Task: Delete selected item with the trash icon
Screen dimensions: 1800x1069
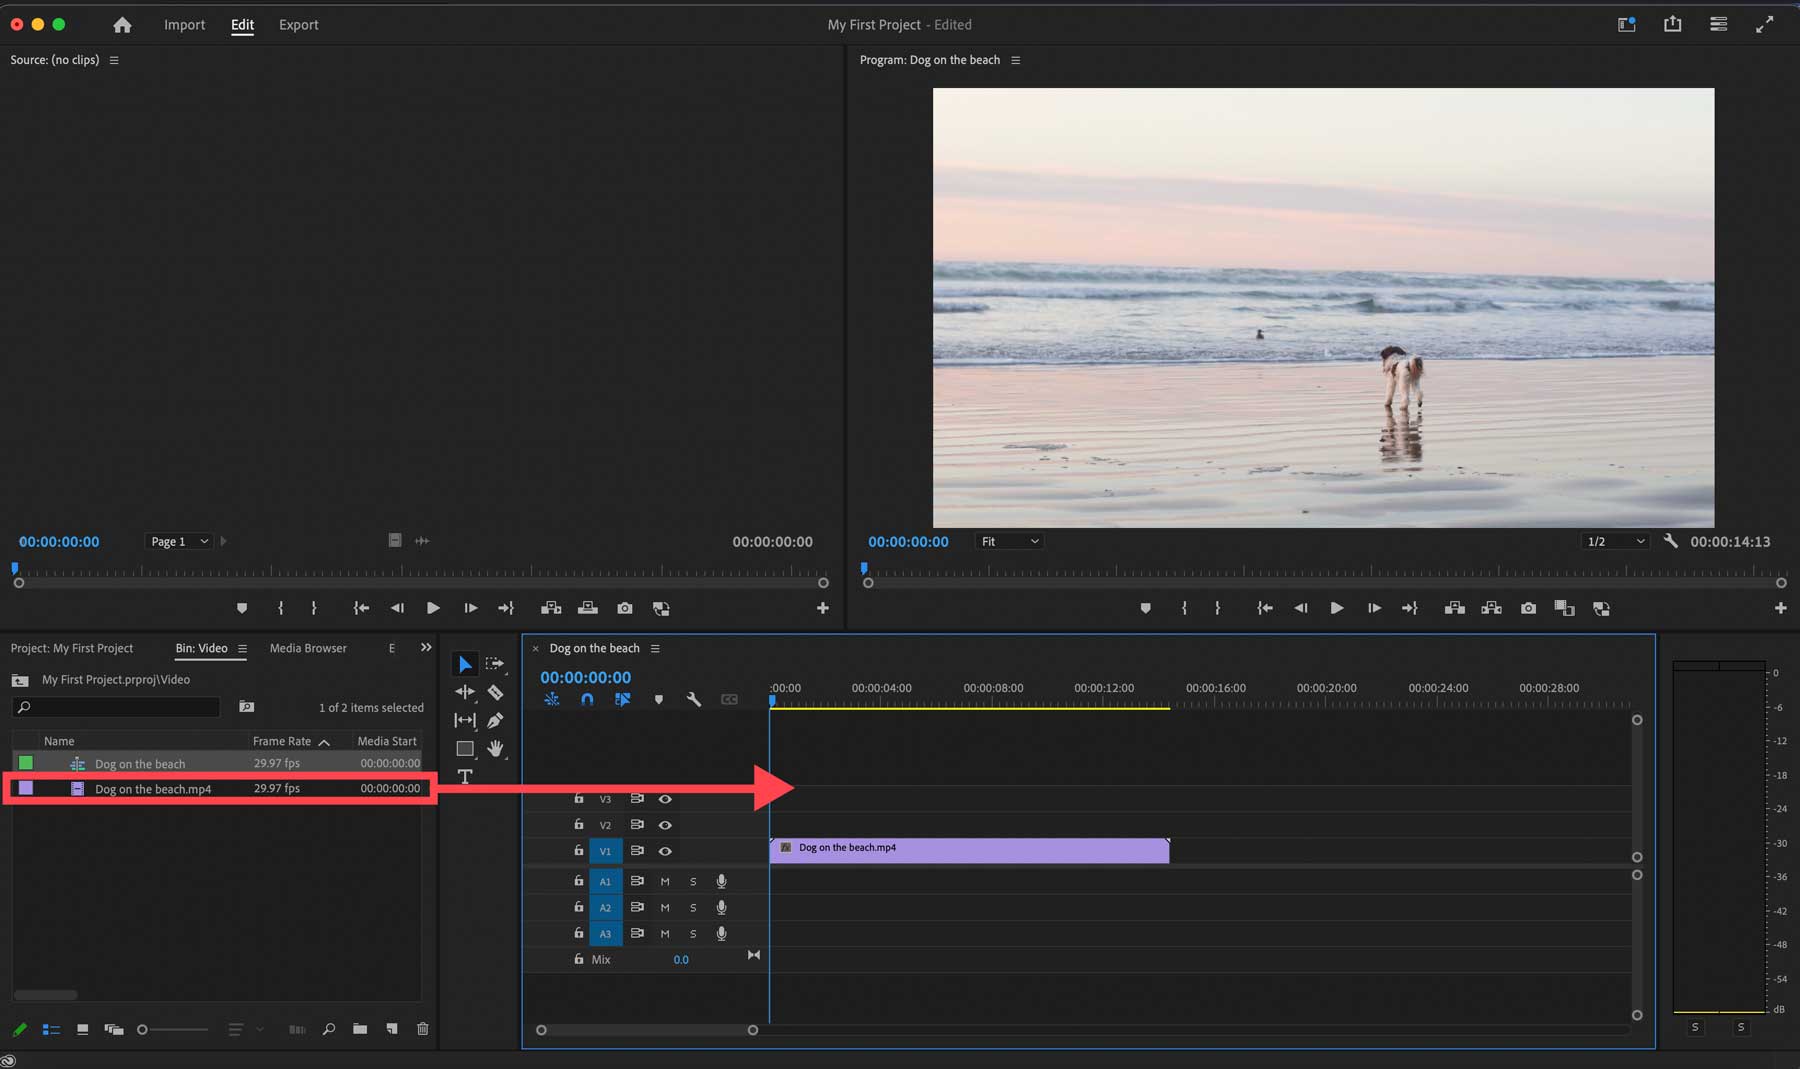Action: pos(422,1028)
